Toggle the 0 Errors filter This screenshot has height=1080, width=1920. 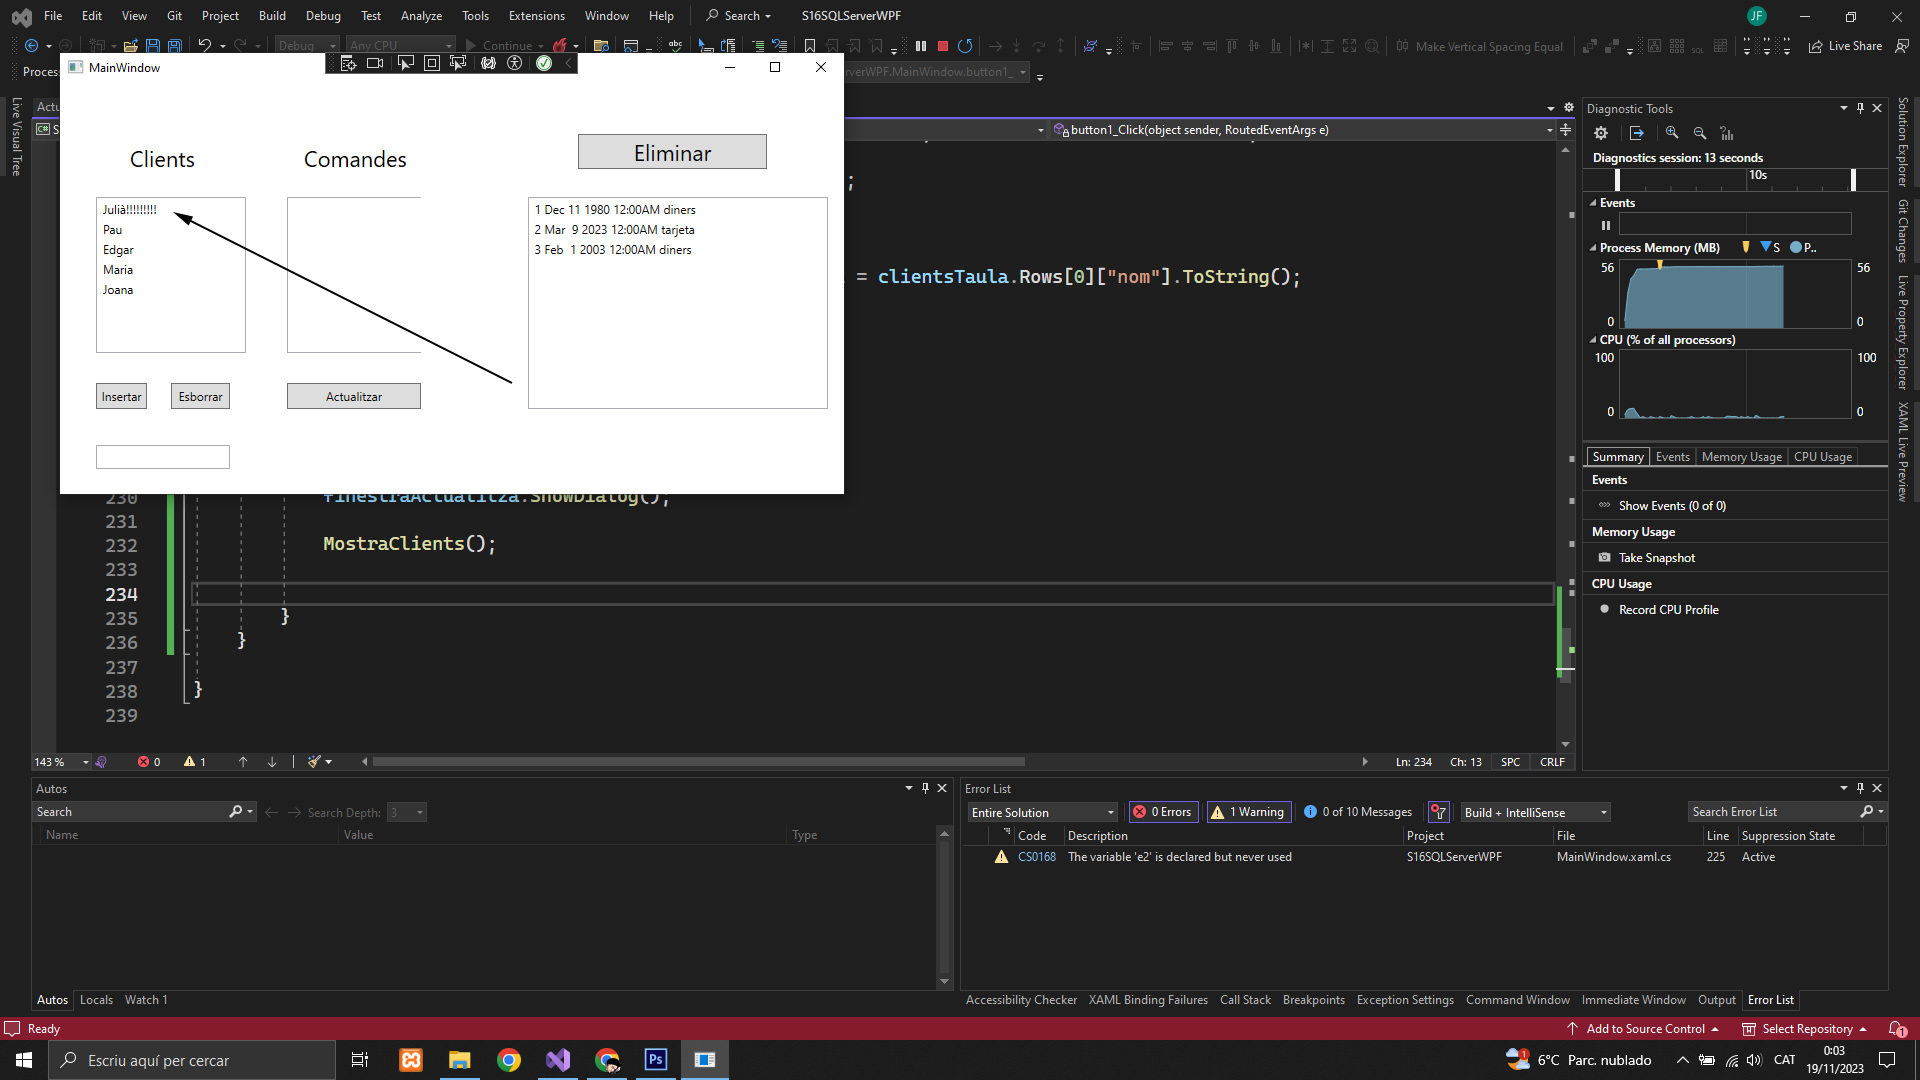point(1164,812)
